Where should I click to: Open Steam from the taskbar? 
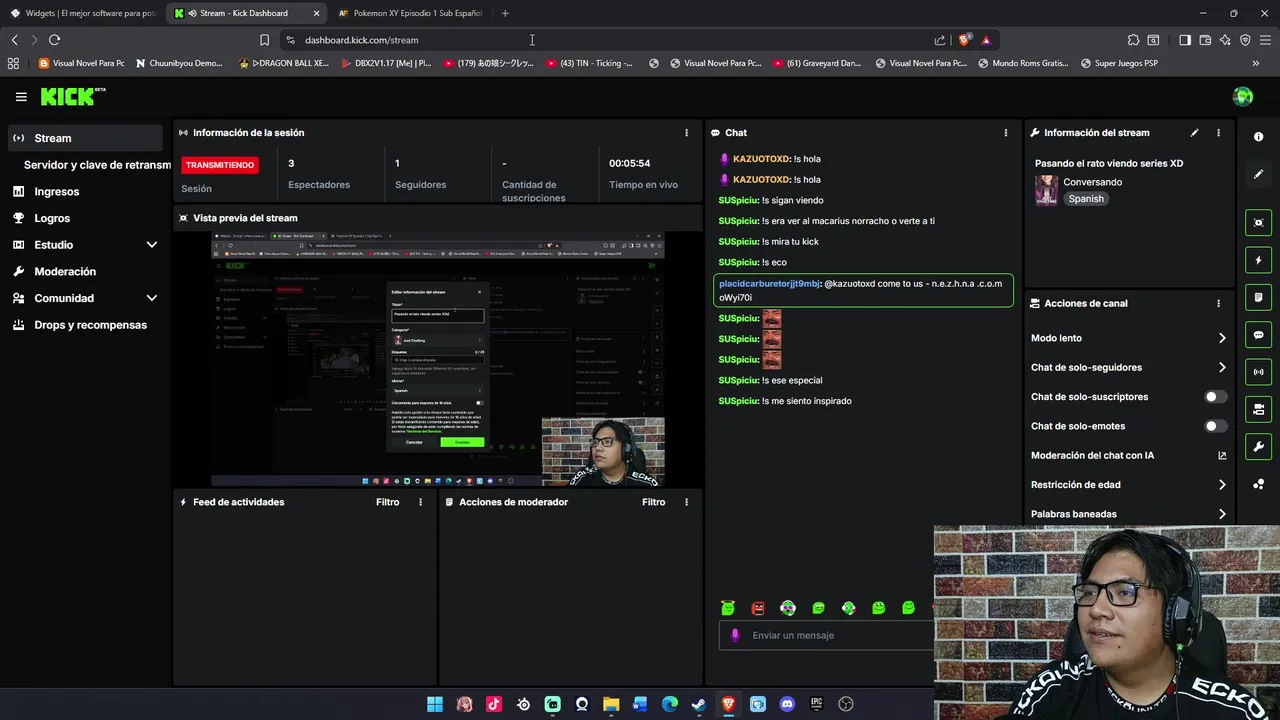coord(699,704)
